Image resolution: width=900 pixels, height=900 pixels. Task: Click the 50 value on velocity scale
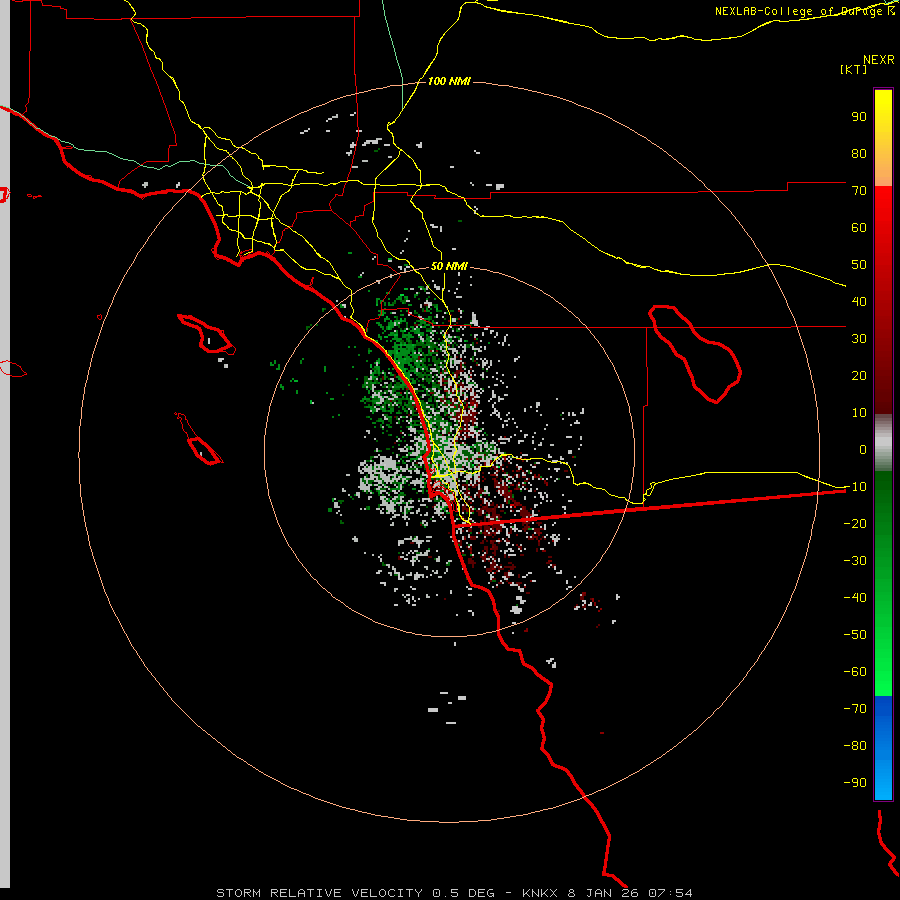point(859,265)
